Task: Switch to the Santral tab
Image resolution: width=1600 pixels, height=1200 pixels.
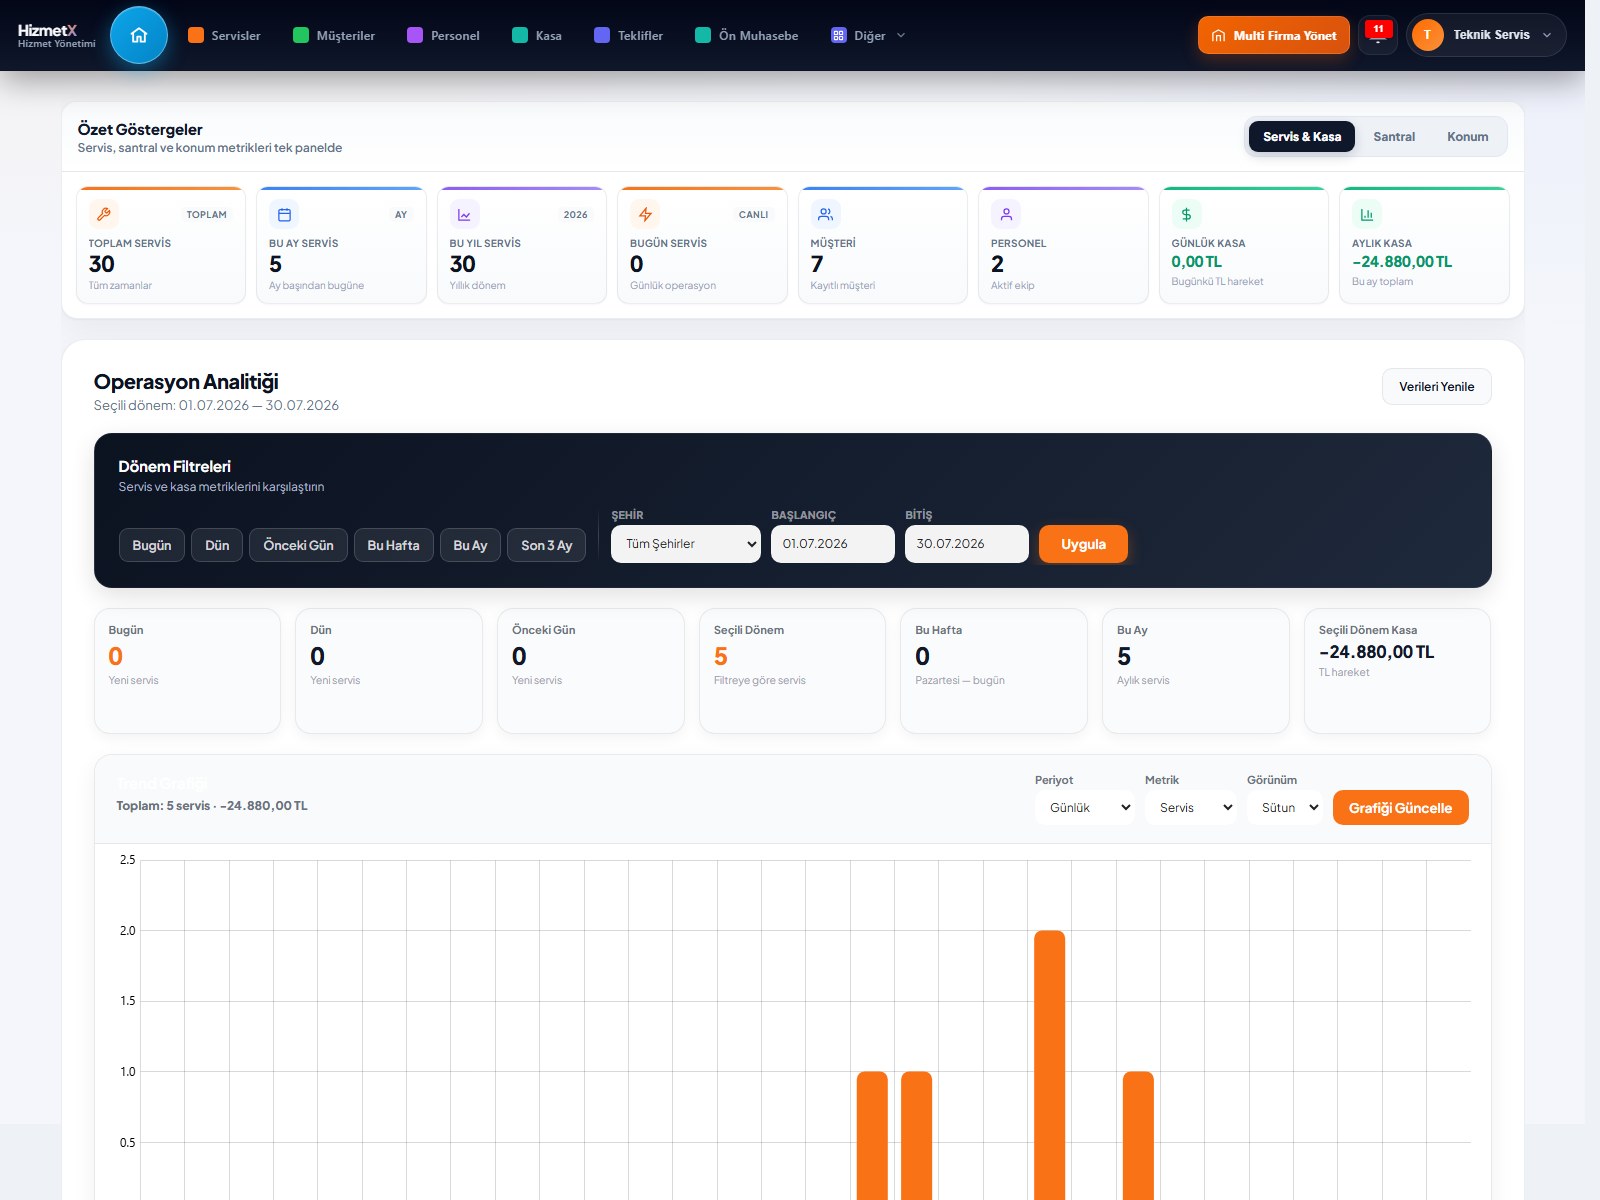Action: 1394,137
